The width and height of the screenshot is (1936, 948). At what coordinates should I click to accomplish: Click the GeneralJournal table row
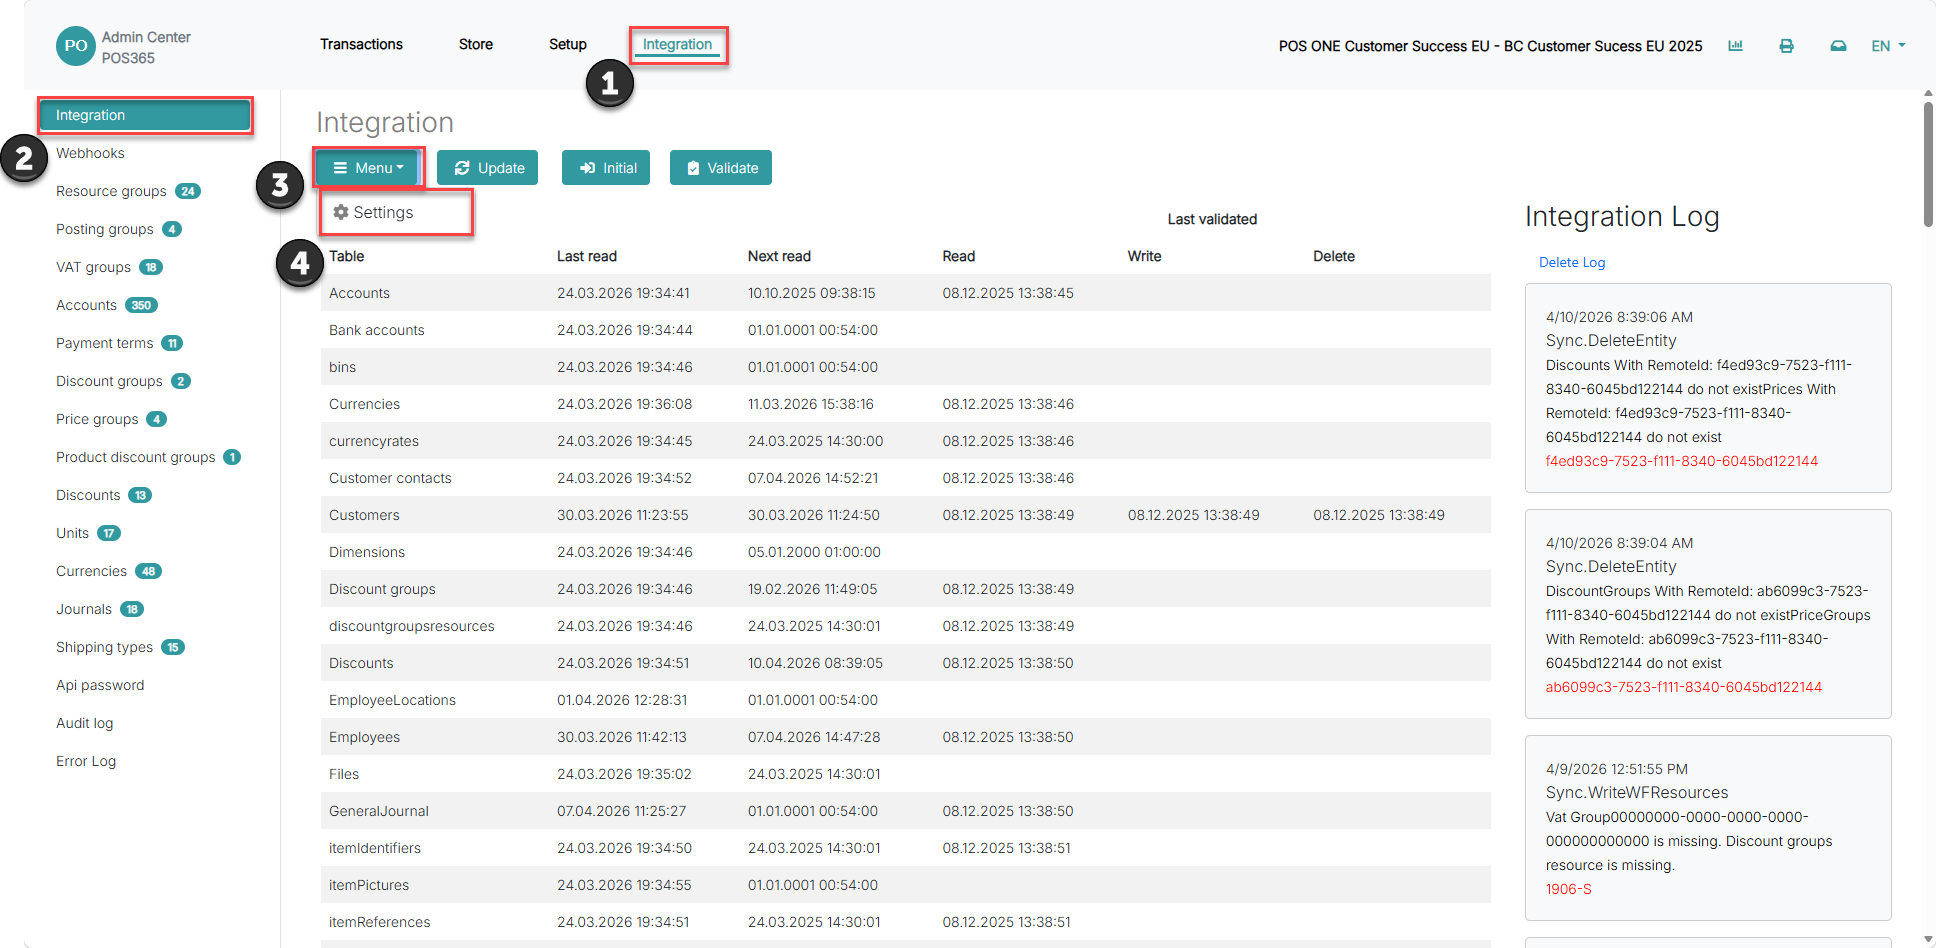(905, 811)
